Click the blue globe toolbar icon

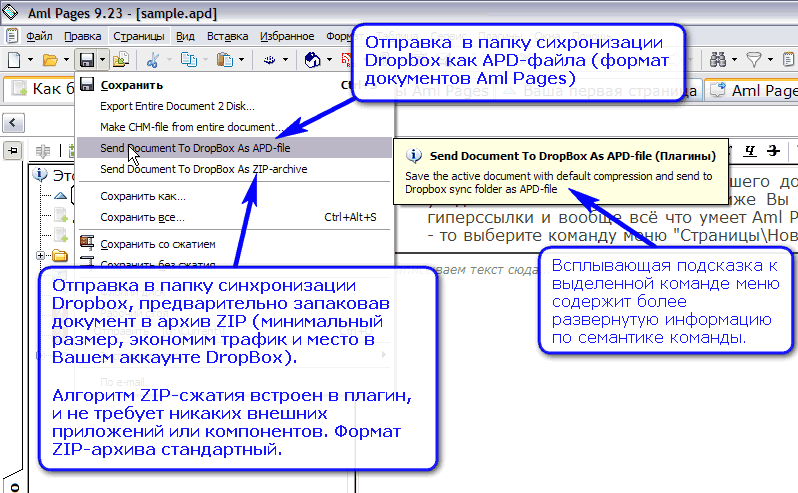[x=312, y=60]
